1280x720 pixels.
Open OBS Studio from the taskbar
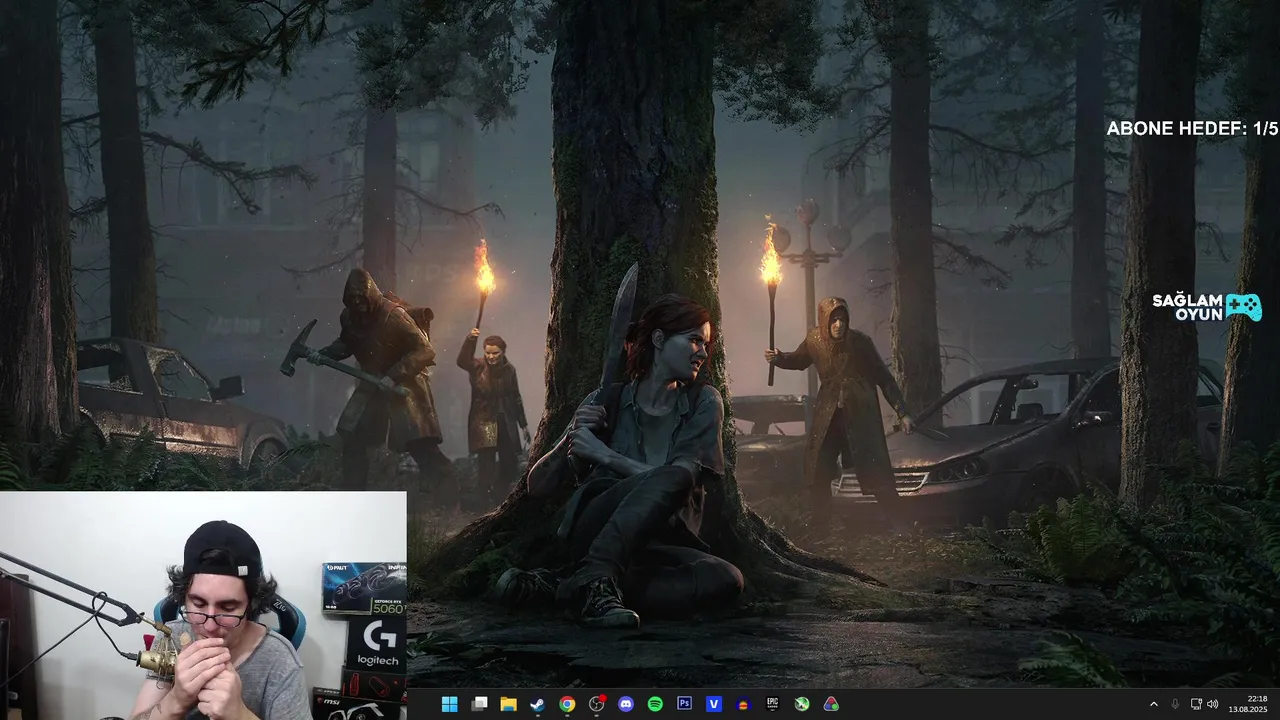(597, 704)
